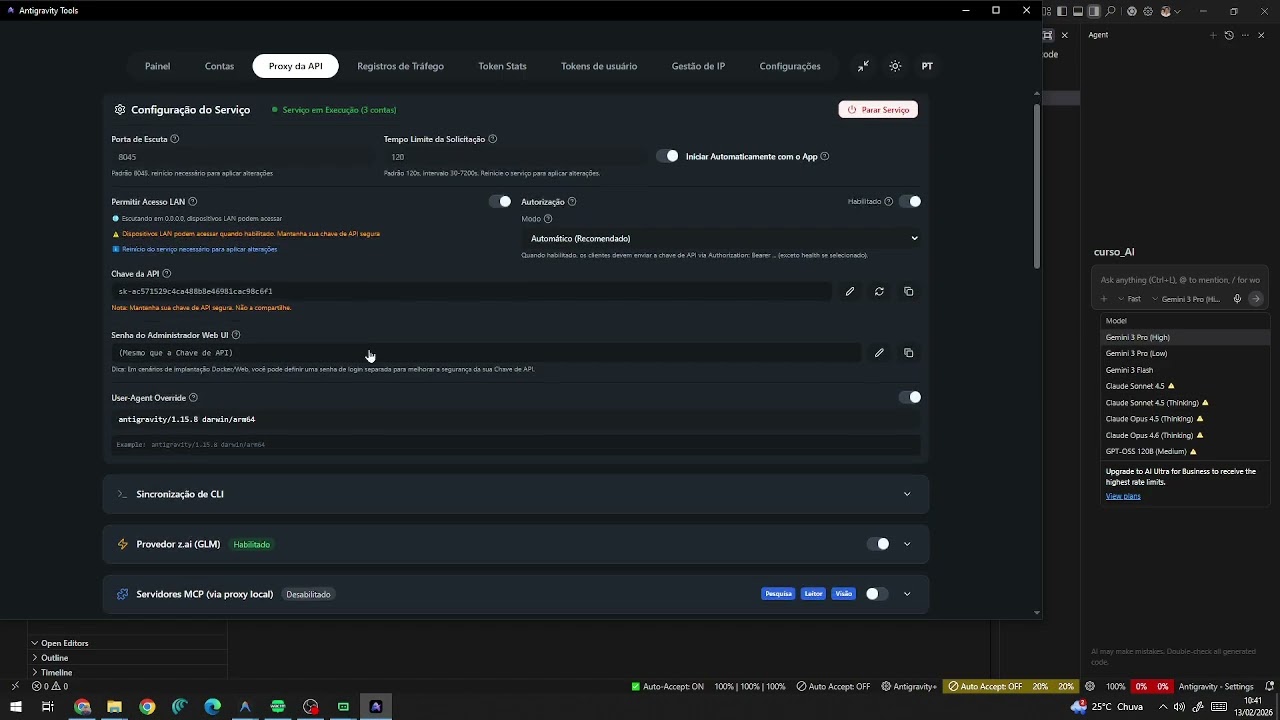Show help for the Modo setting
This screenshot has width=1280, height=720.
pos(548,219)
